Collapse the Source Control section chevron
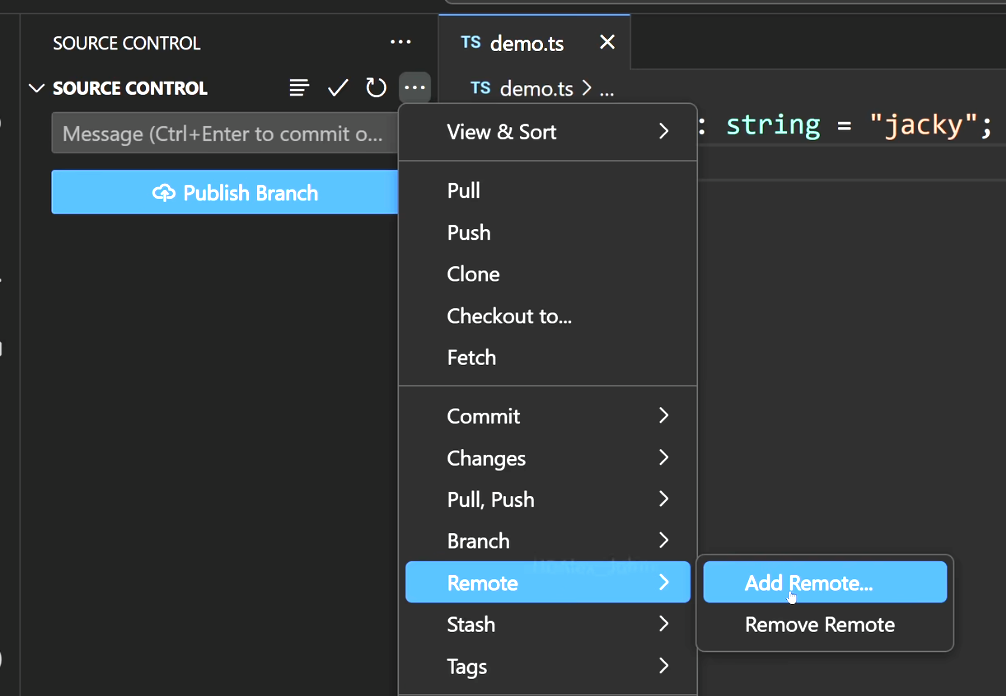1006x696 pixels. click(37, 88)
